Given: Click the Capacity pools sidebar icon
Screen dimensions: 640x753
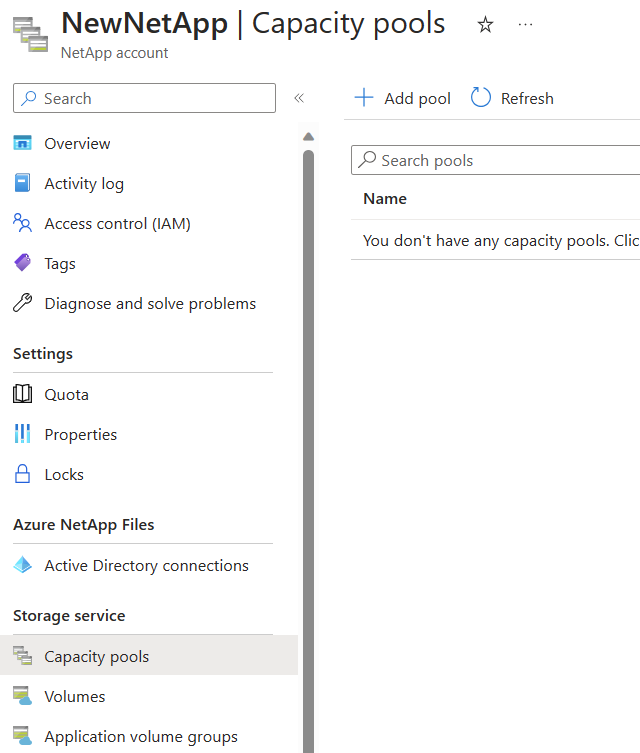Looking at the screenshot, I should pyautogui.click(x=23, y=656).
